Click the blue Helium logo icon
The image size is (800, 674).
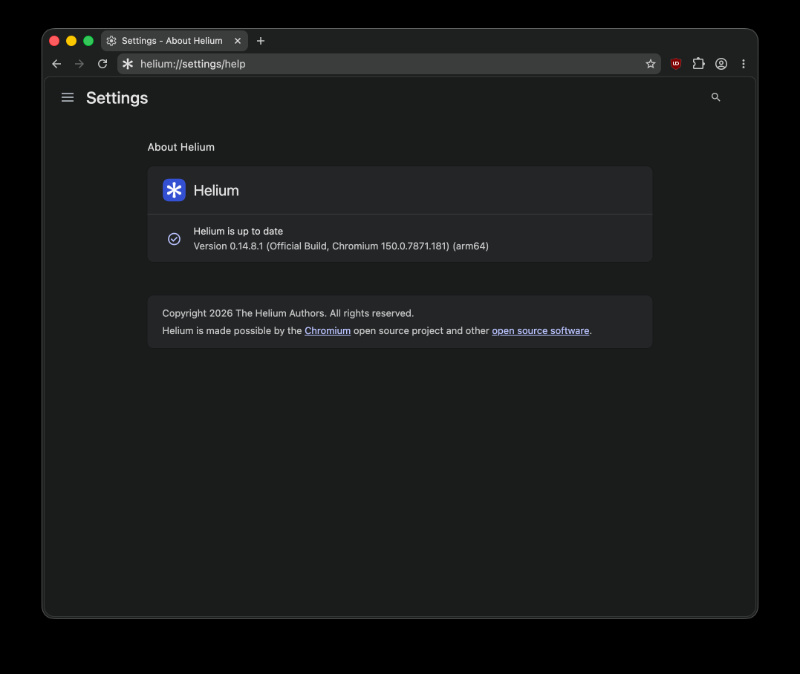(x=174, y=190)
